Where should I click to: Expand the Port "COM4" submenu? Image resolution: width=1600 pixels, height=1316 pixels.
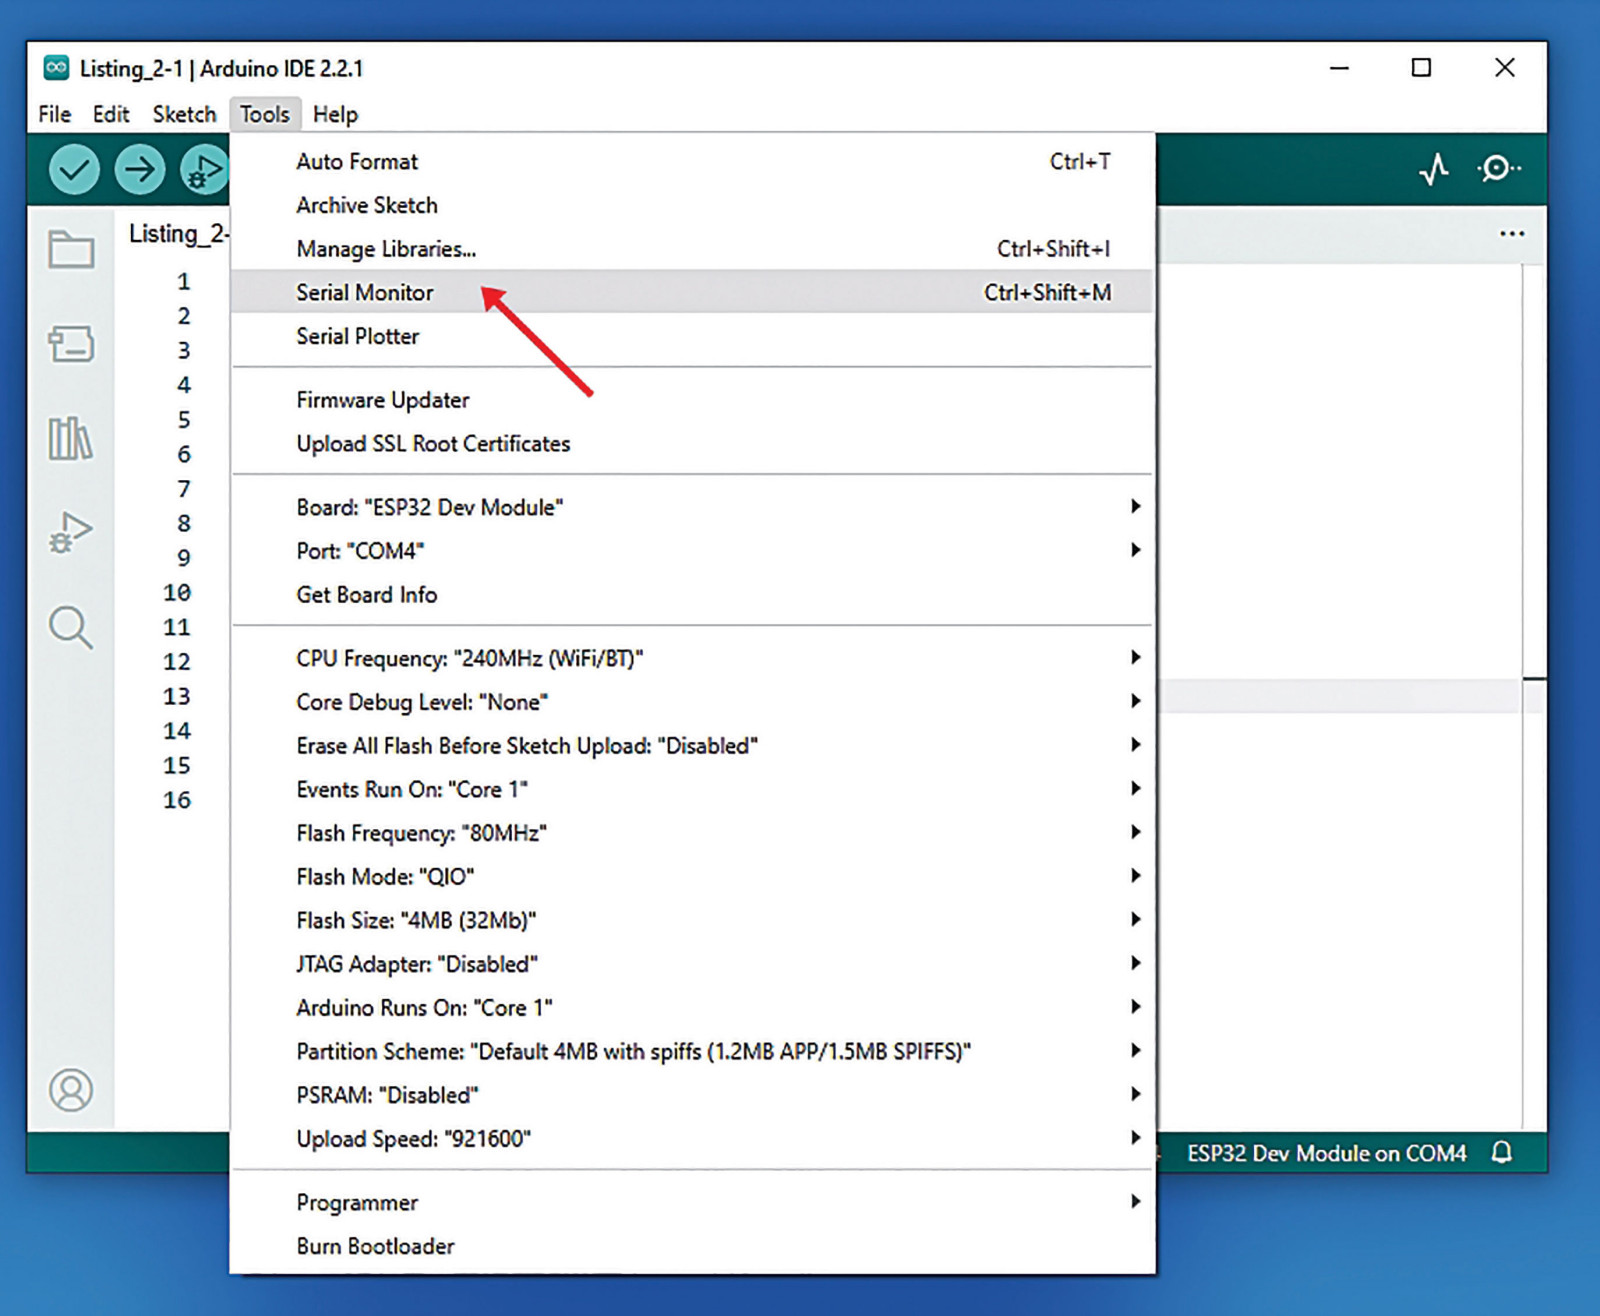pos(692,551)
